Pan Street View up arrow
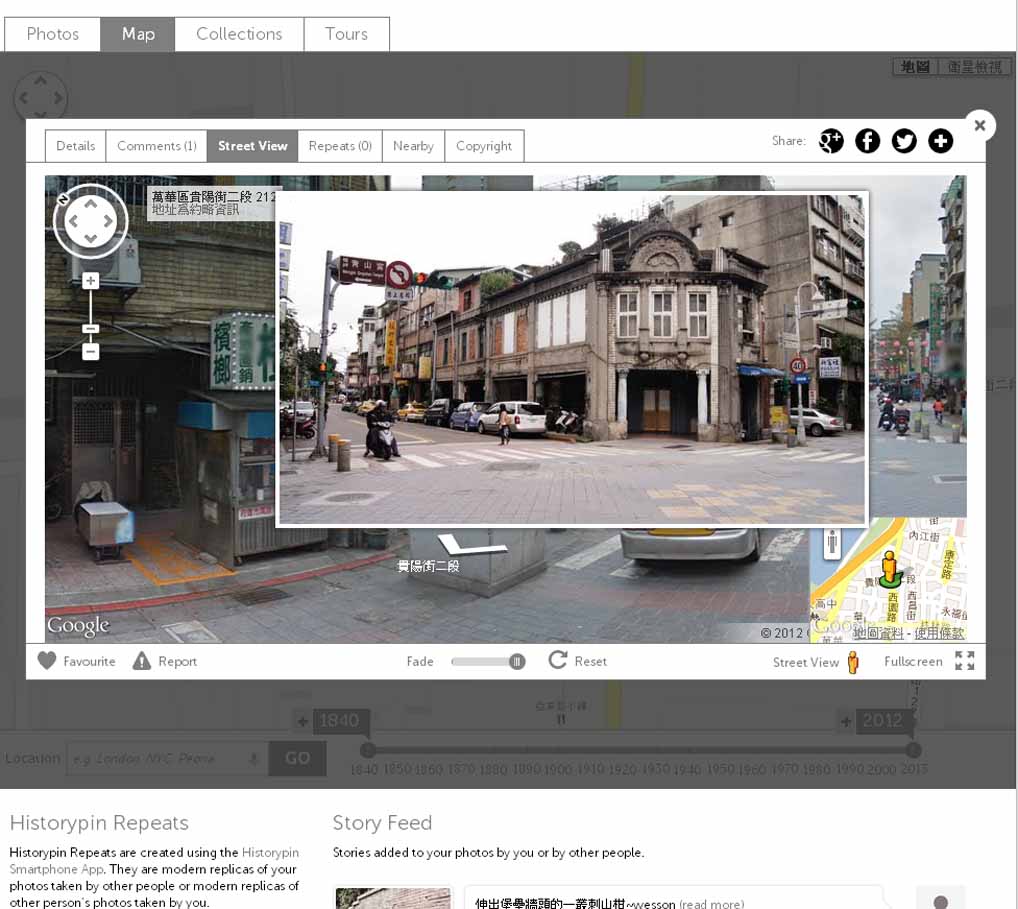The image size is (1018, 909). pyautogui.click(x=90, y=204)
